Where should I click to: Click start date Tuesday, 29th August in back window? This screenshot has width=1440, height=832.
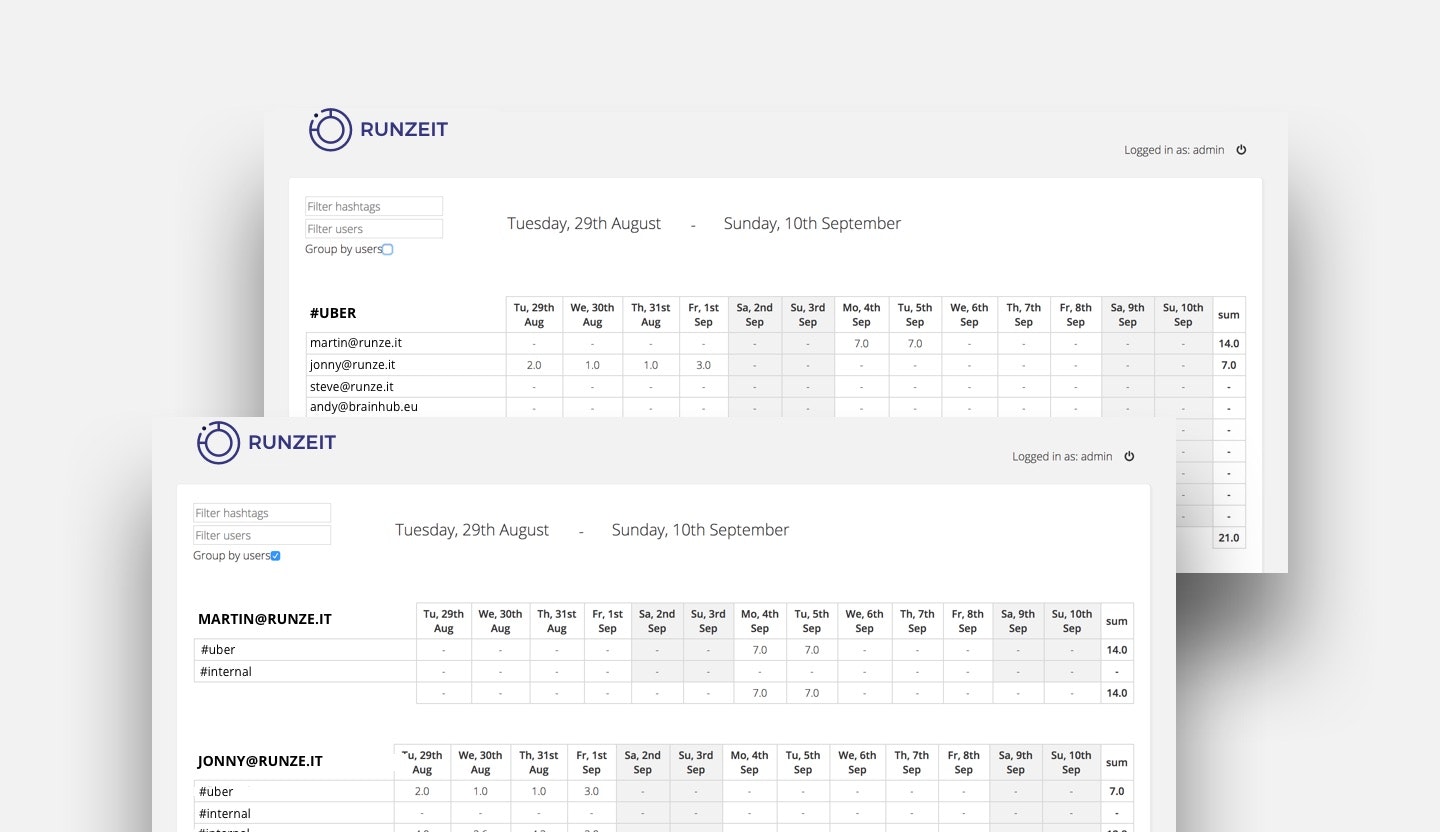tap(584, 224)
